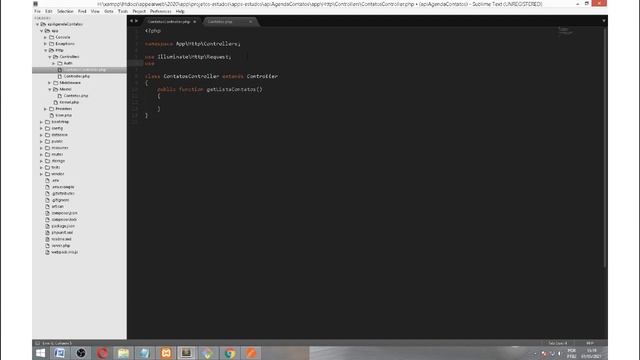The image size is (640, 360).
Task: Open XAMPP from the taskbar
Action: click(166, 353)
